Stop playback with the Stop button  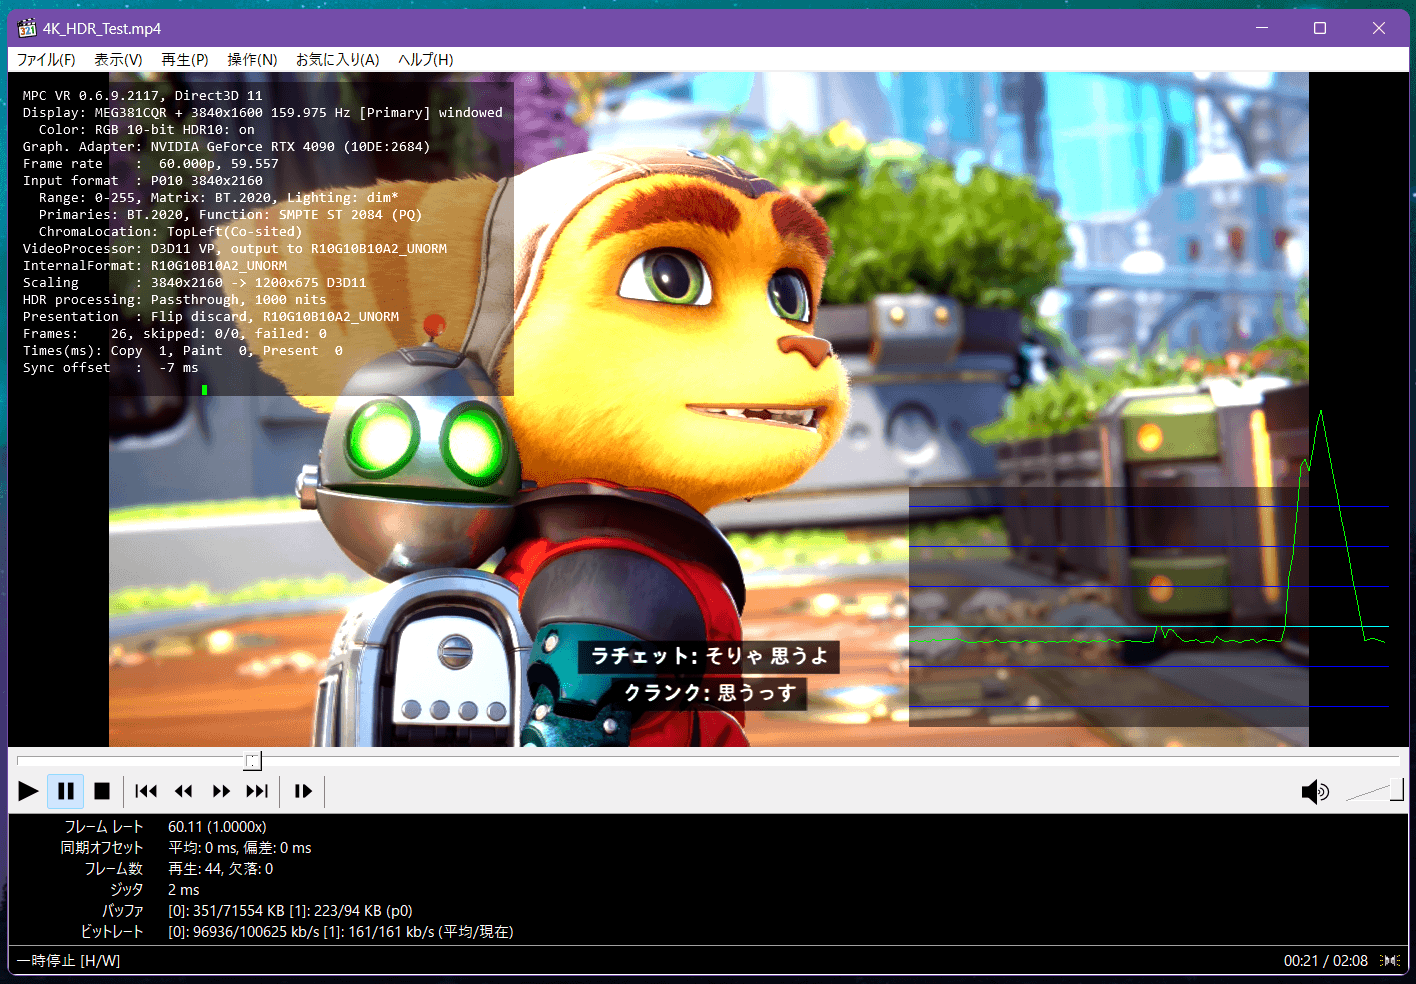tap(102, 791)
